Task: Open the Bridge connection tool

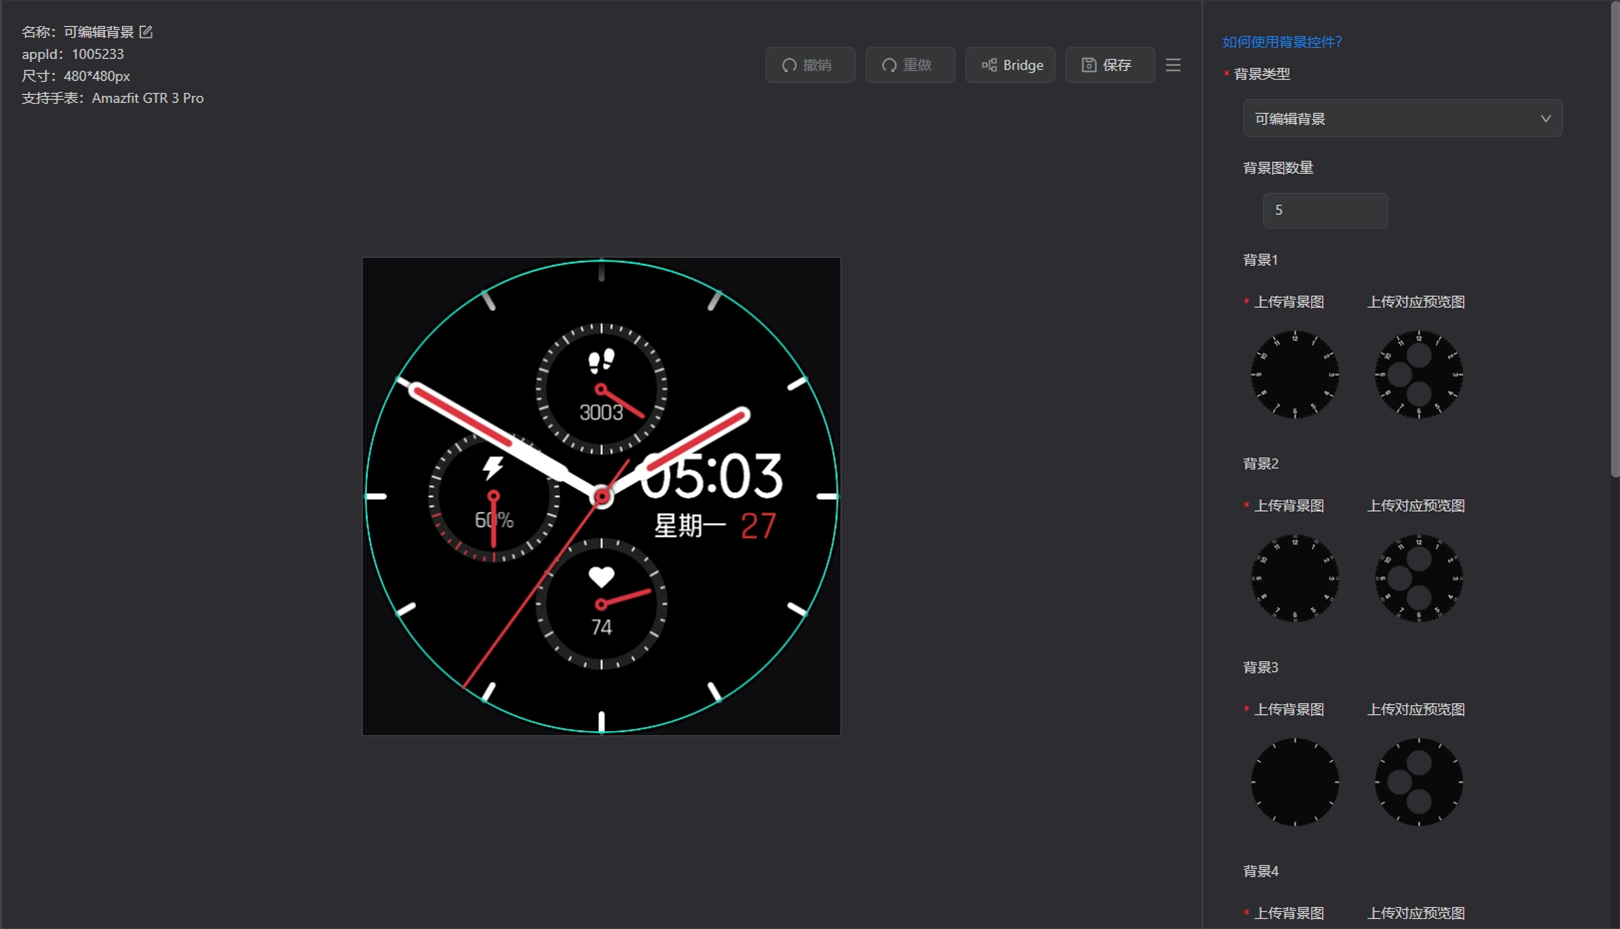Action: click(1010, 65)
